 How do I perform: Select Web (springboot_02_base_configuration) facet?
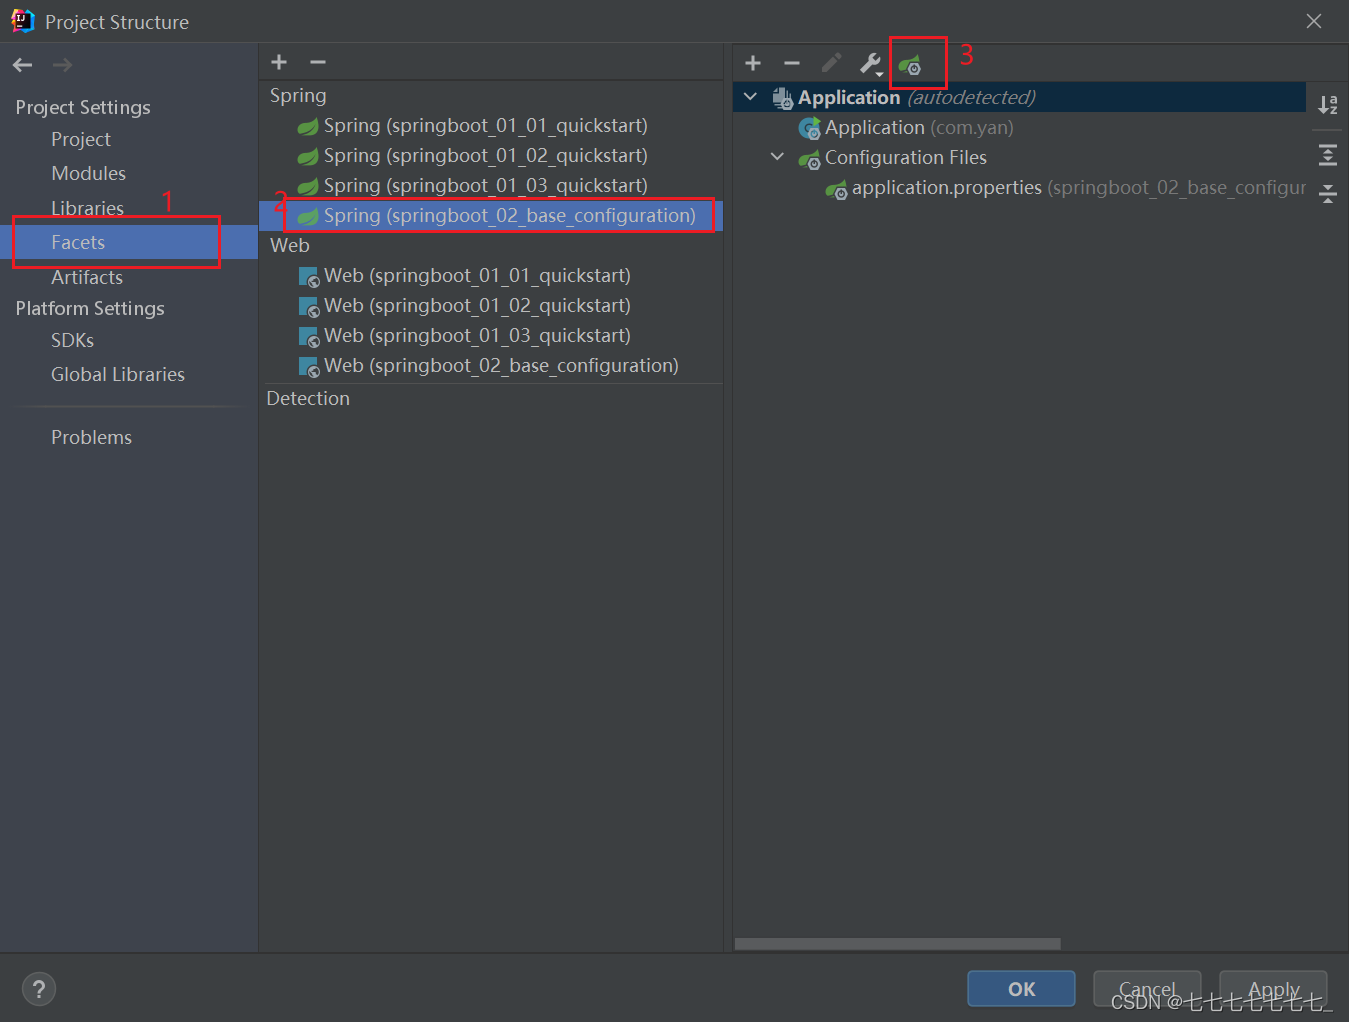(491, 365)
